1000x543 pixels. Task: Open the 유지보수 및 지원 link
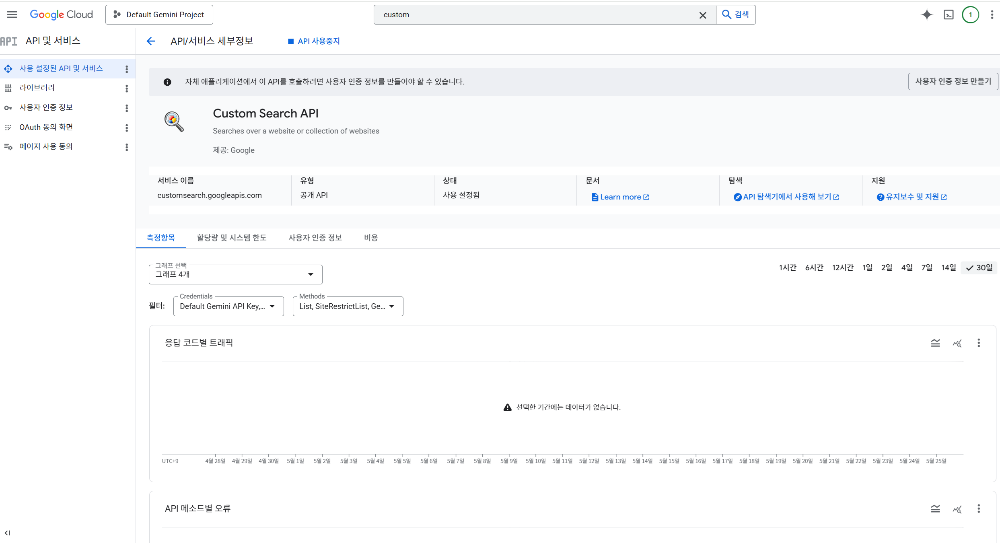click(x=911, y=197)
